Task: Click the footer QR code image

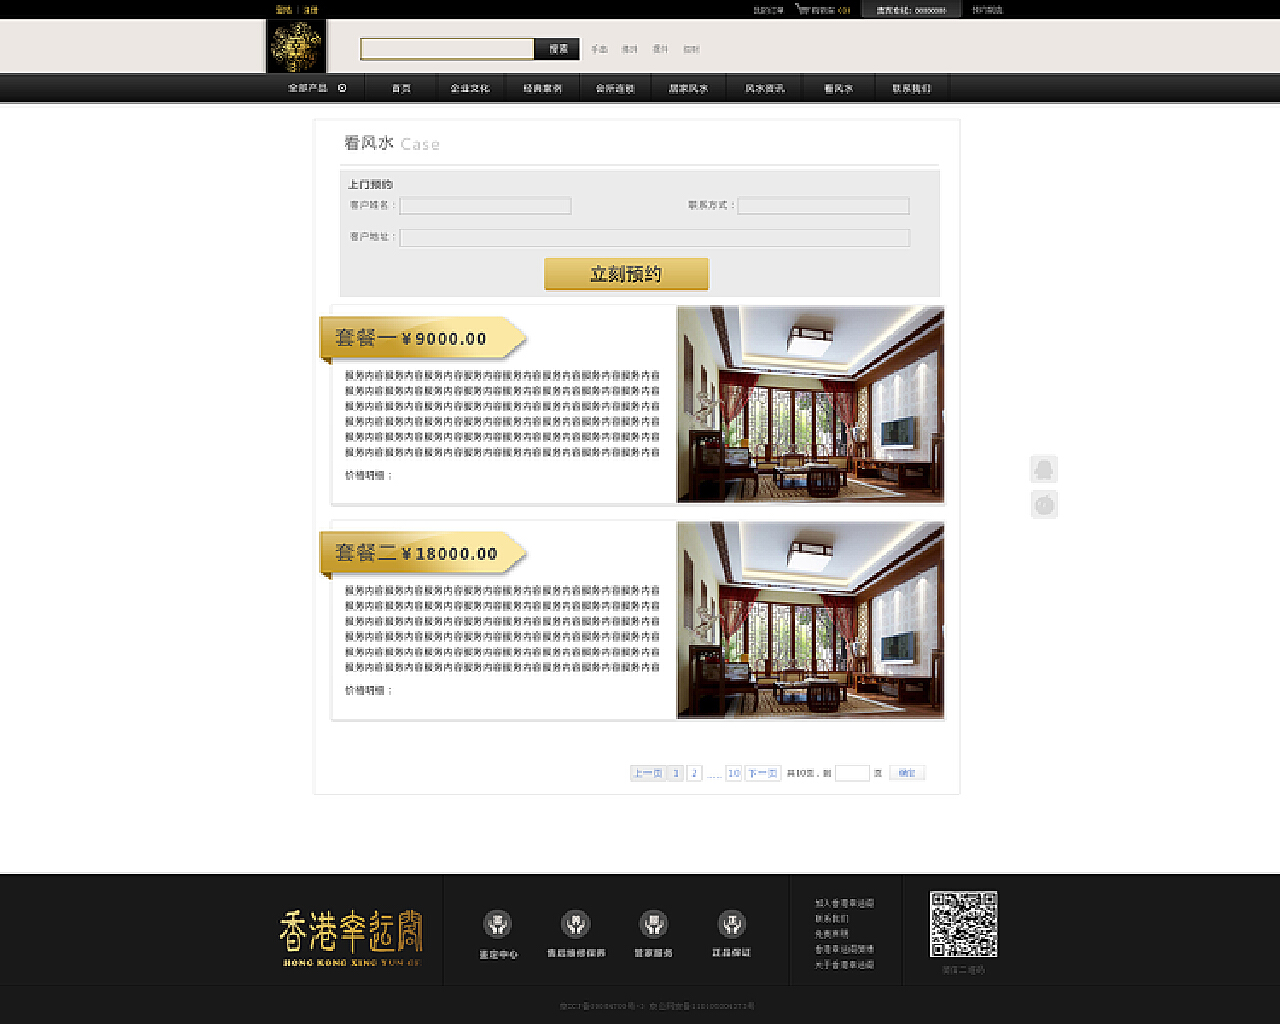Action: point(963,925)
